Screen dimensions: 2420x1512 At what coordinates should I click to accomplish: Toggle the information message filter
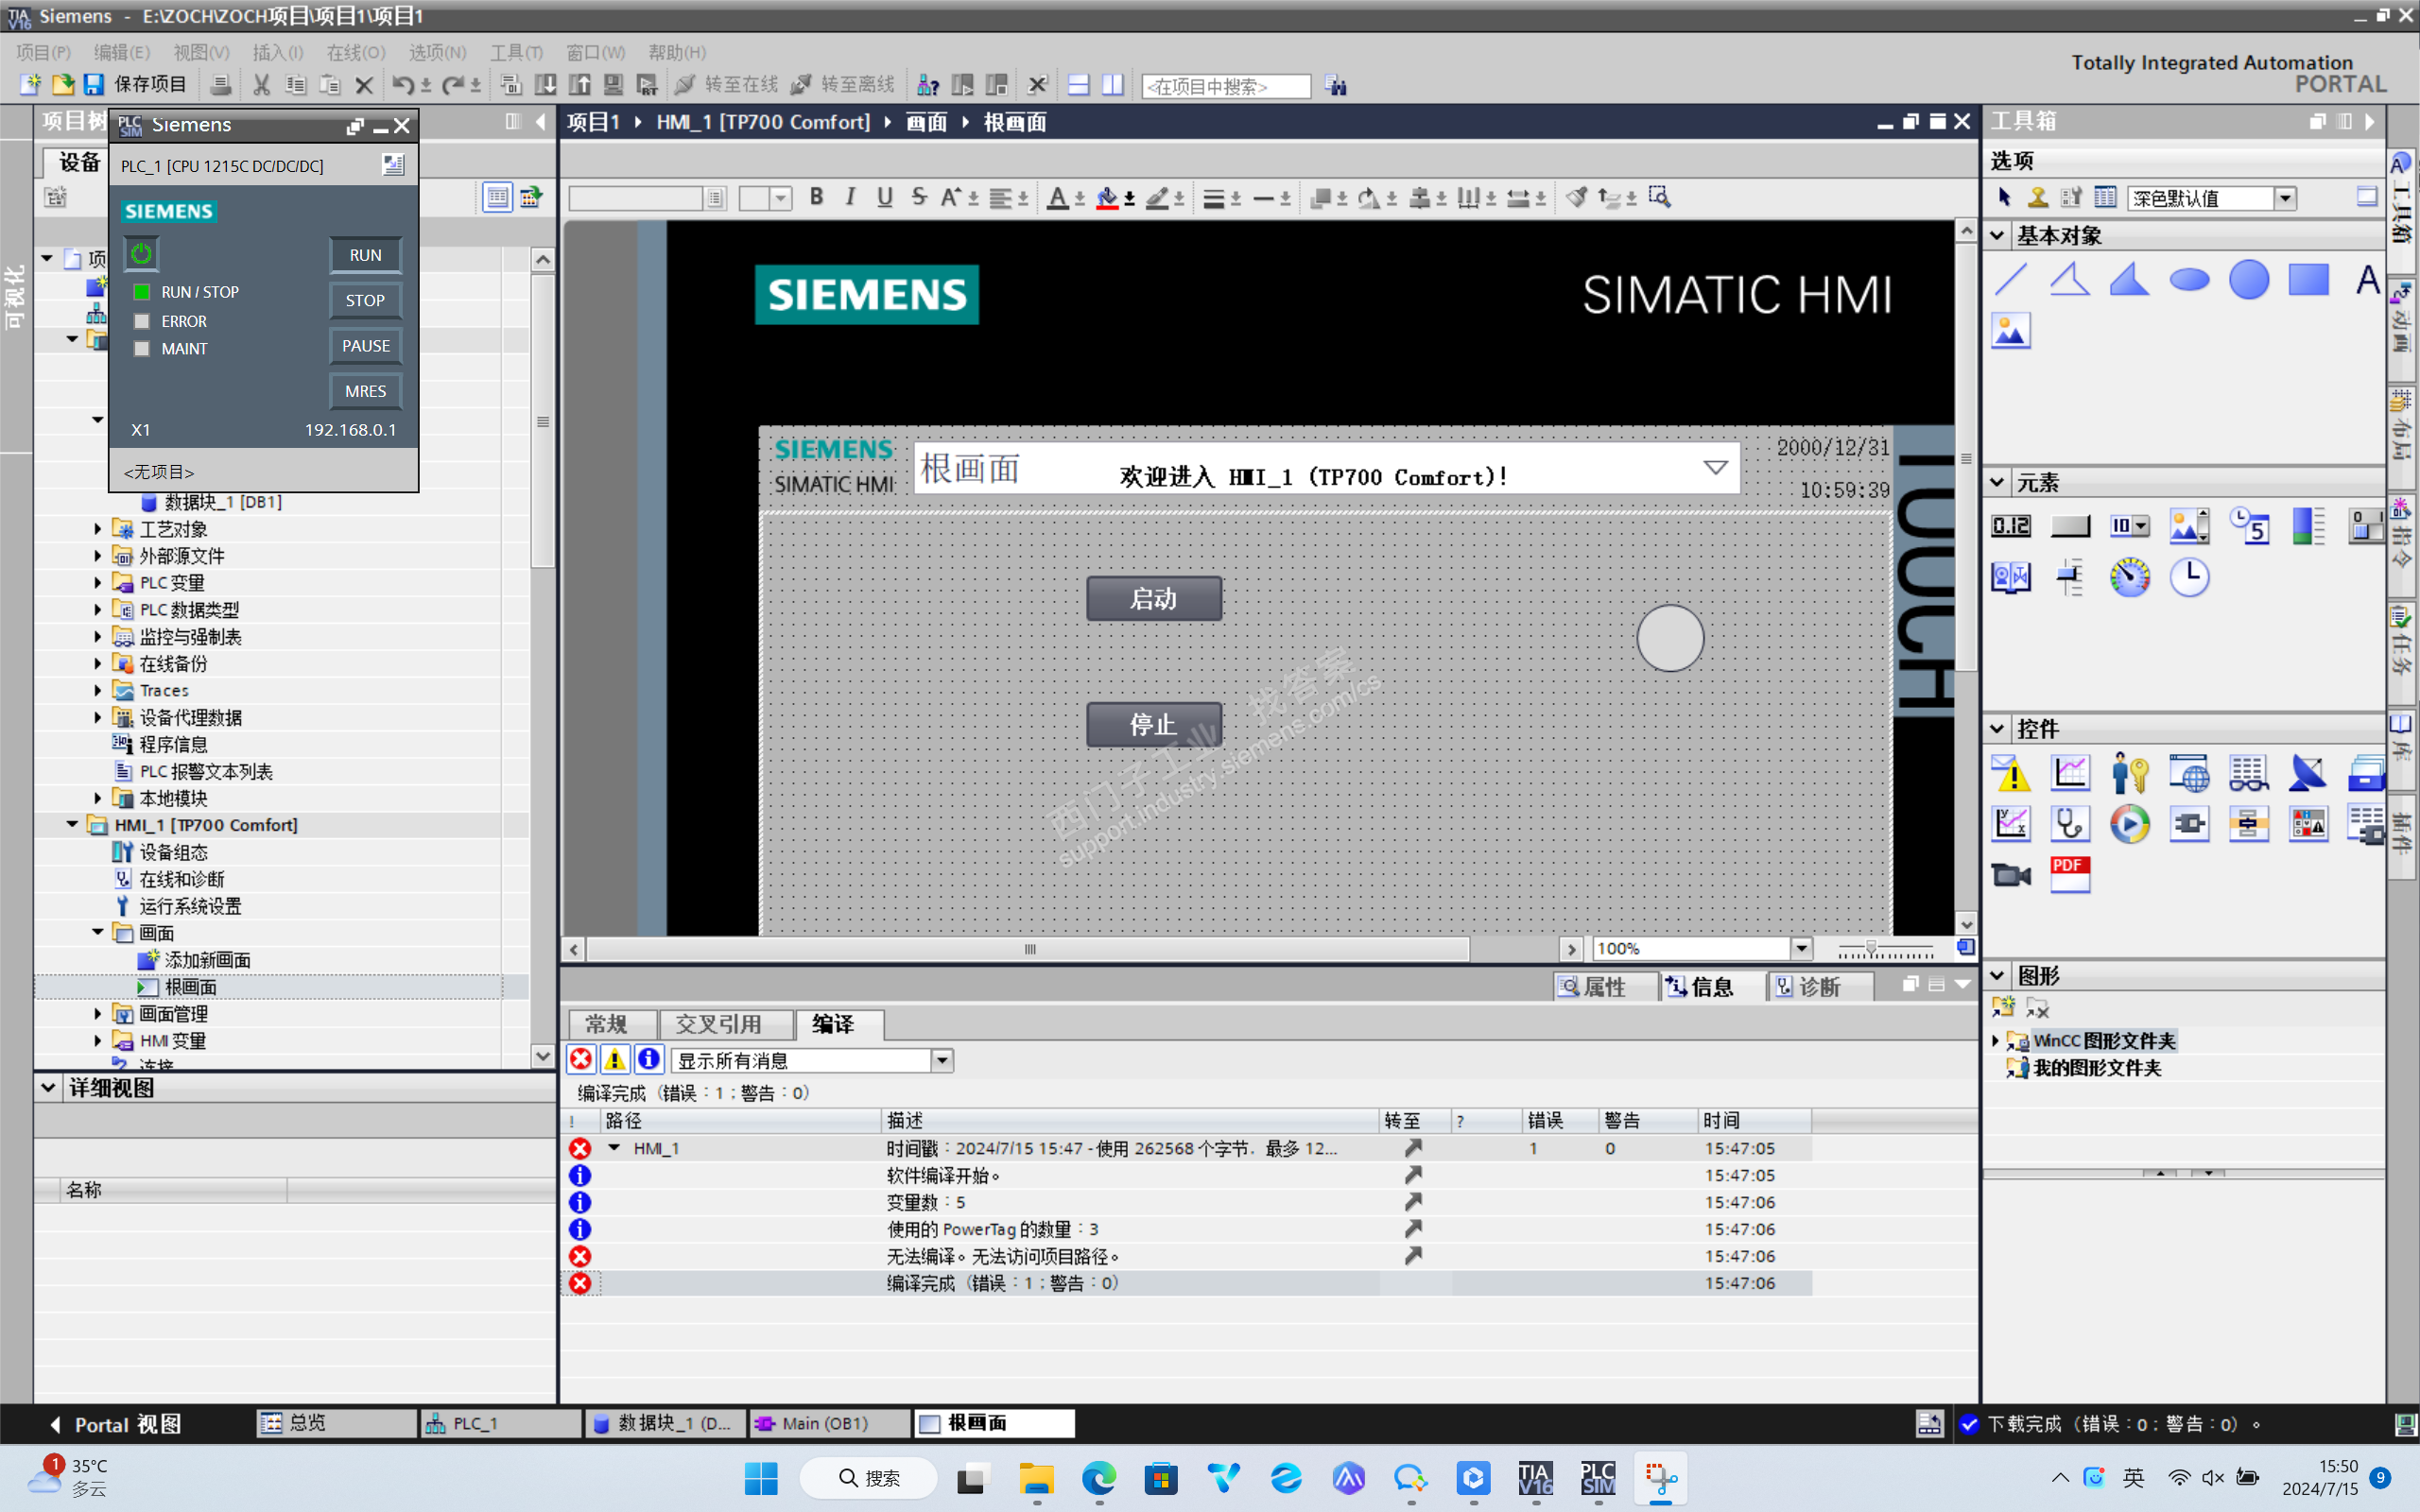pos(649,1059)
